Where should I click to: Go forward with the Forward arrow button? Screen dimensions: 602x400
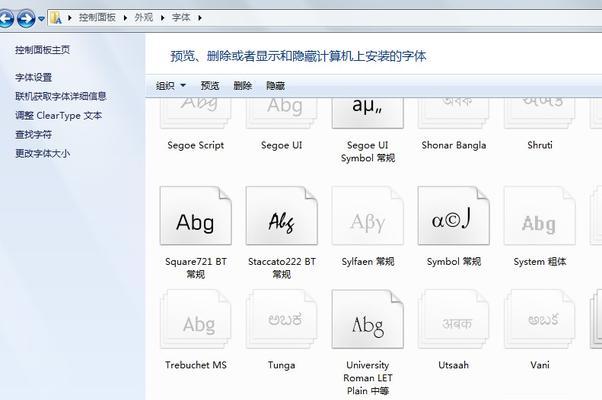point(26,18)
